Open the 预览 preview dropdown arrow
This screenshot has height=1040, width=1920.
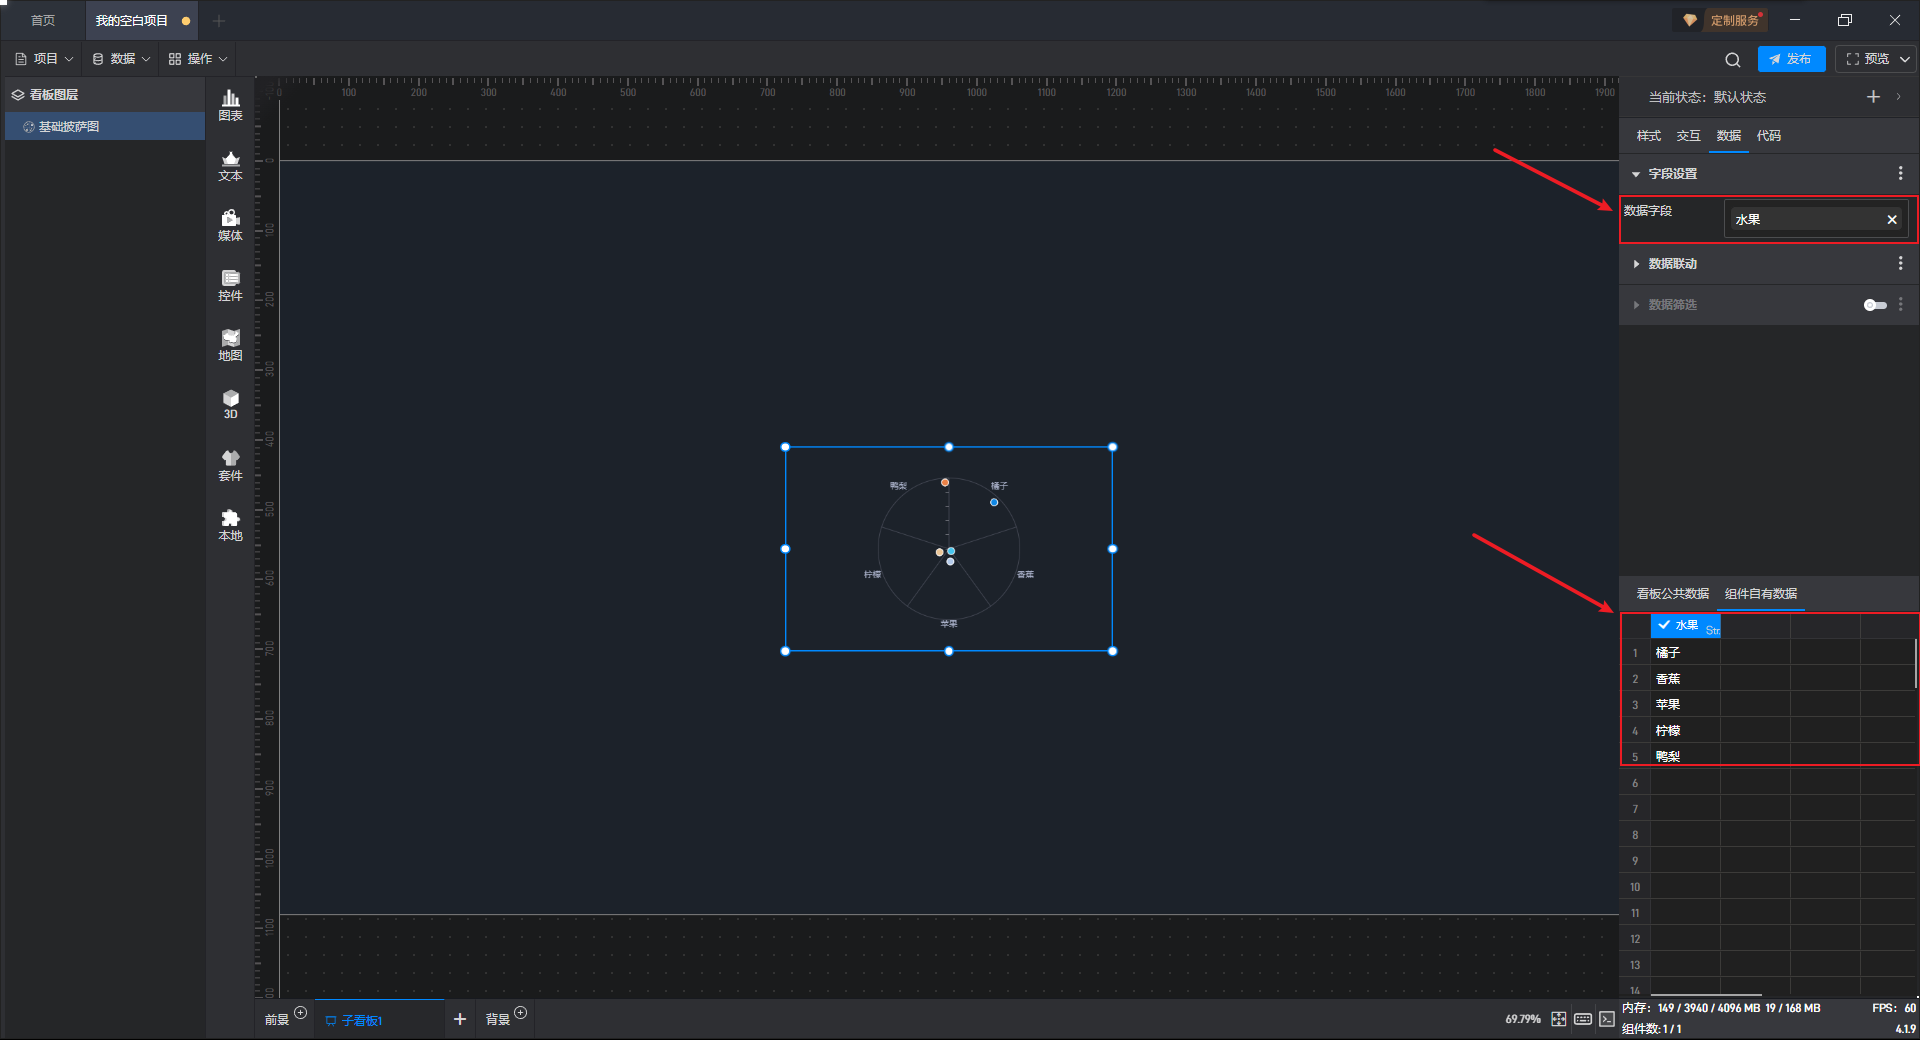point(1905,59)
